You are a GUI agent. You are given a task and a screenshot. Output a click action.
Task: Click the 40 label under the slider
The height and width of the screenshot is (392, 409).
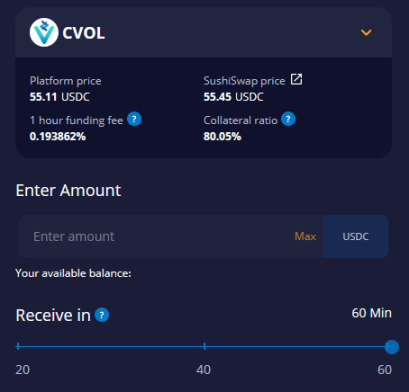click(203, 370)
